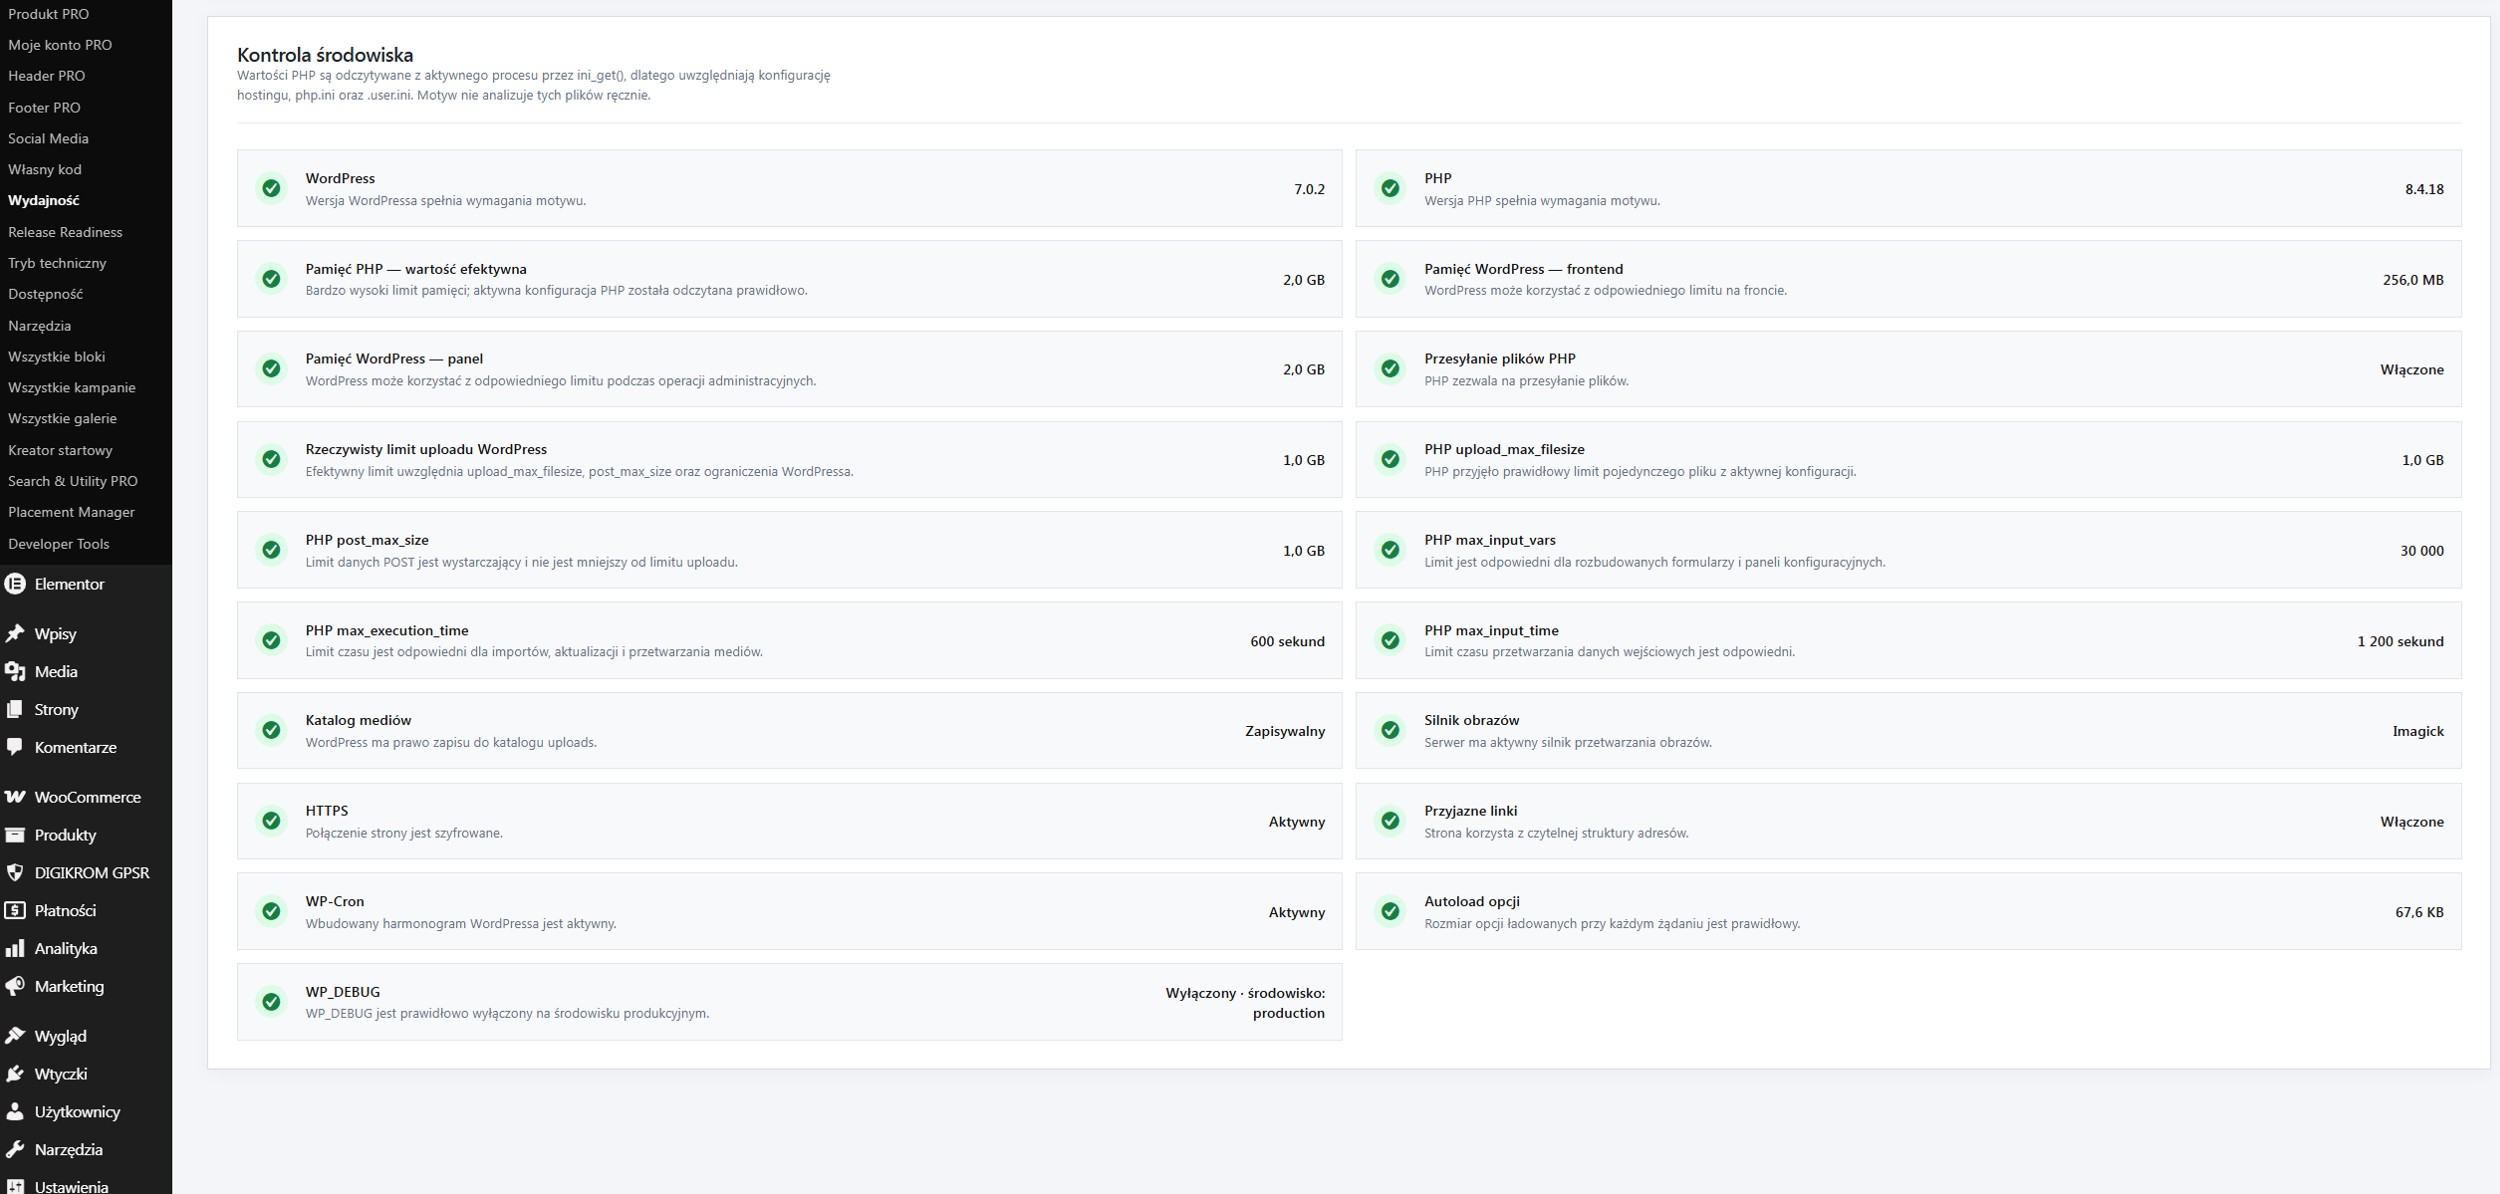Open Własny kod submenu item
Viewport: 2500px width, 1194px height.
point(45,170)
